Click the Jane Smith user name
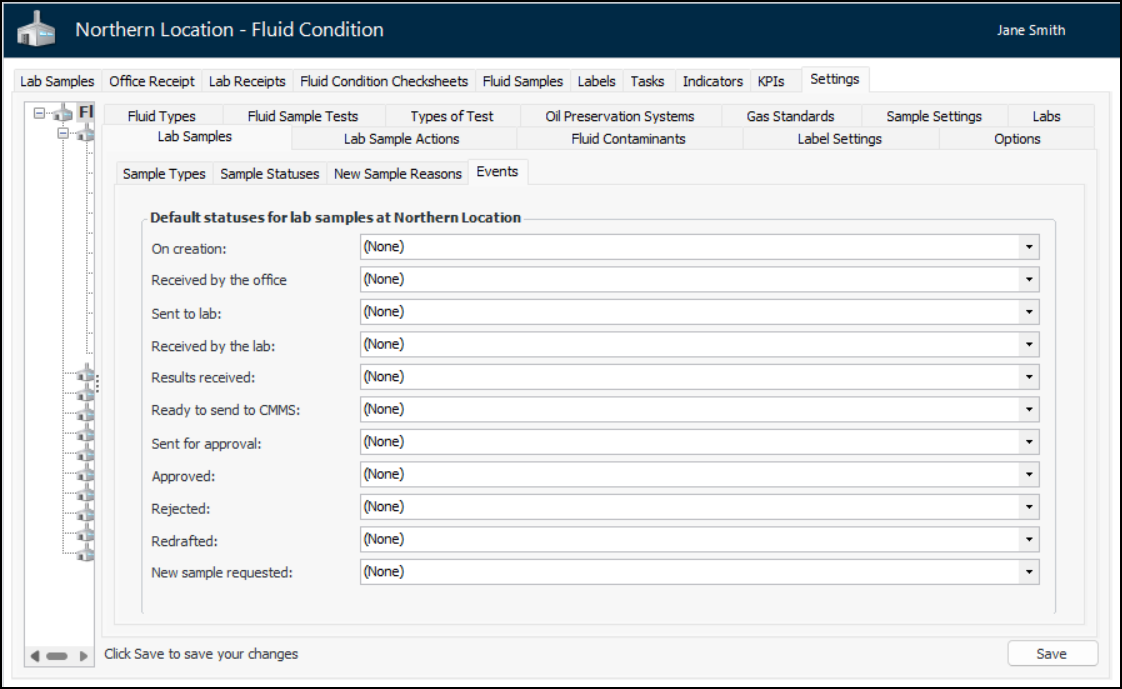Image resolution: width=1122 pixels, height=689 pixels. coord(1031,30)
